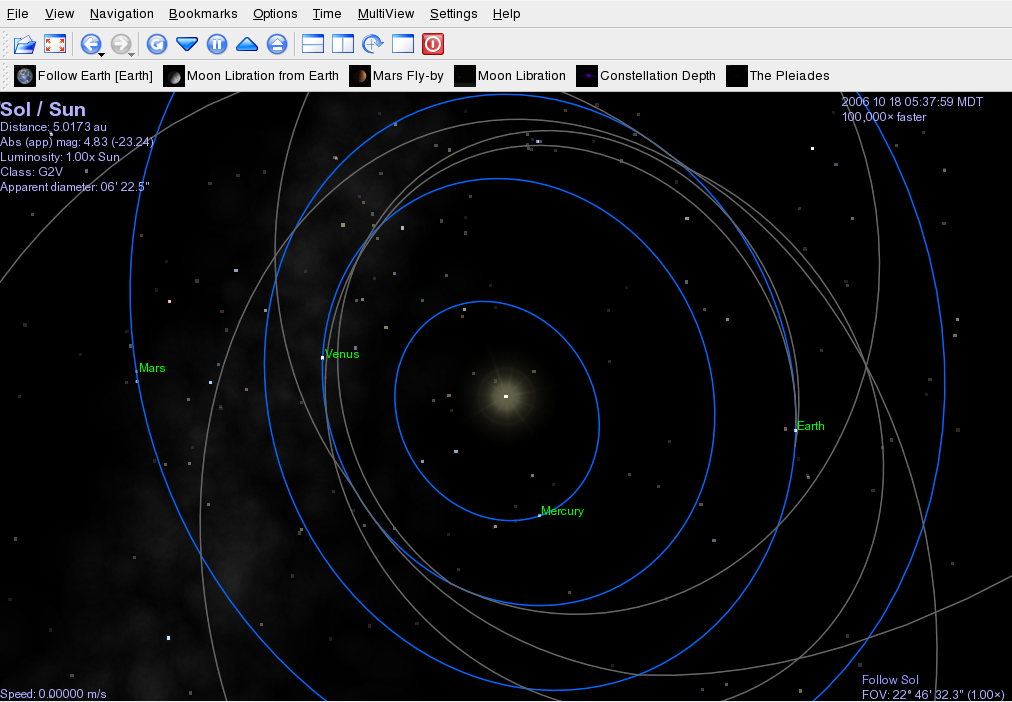Select the Venus label in the view
1012x702 pixels.
pyautogui.click(x=342, y=354)
